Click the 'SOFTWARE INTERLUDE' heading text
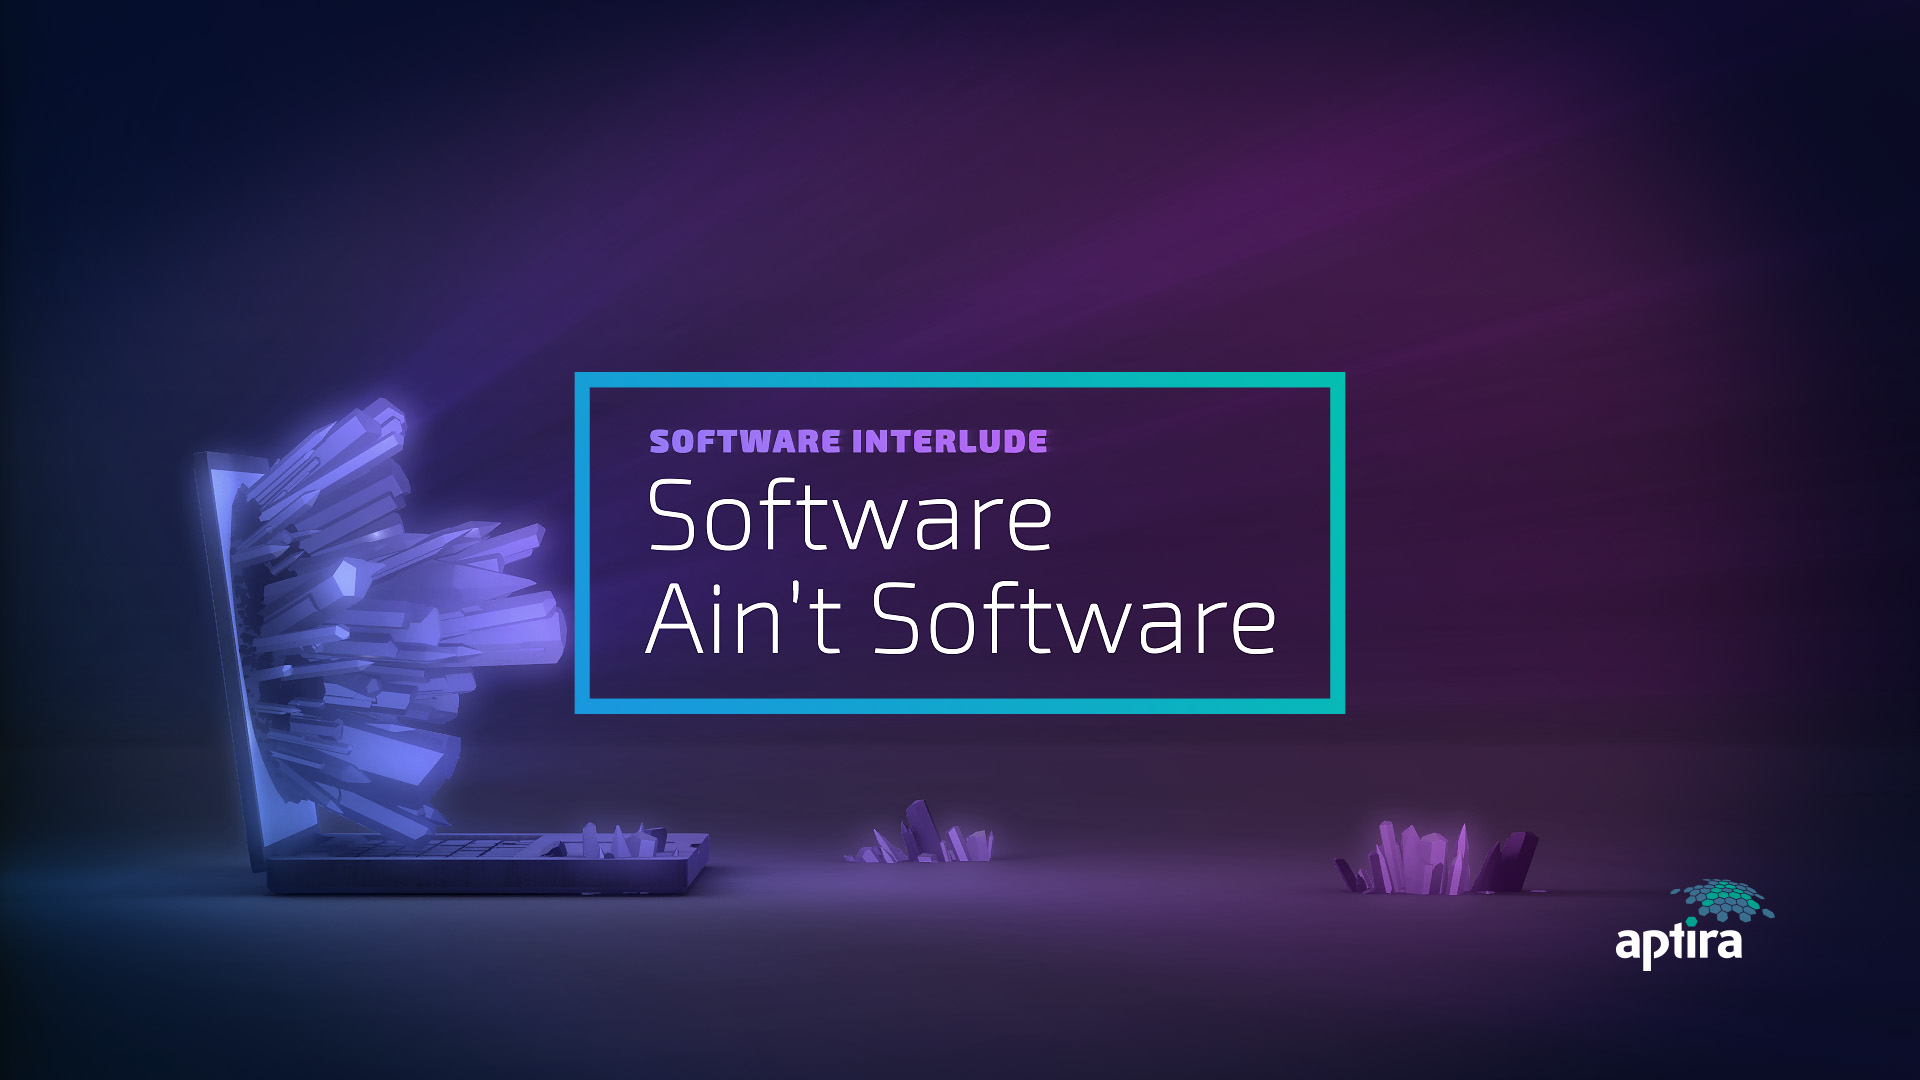This screenshot has width=1920, height=1080. pyautogui.click(x=848, y=442)
